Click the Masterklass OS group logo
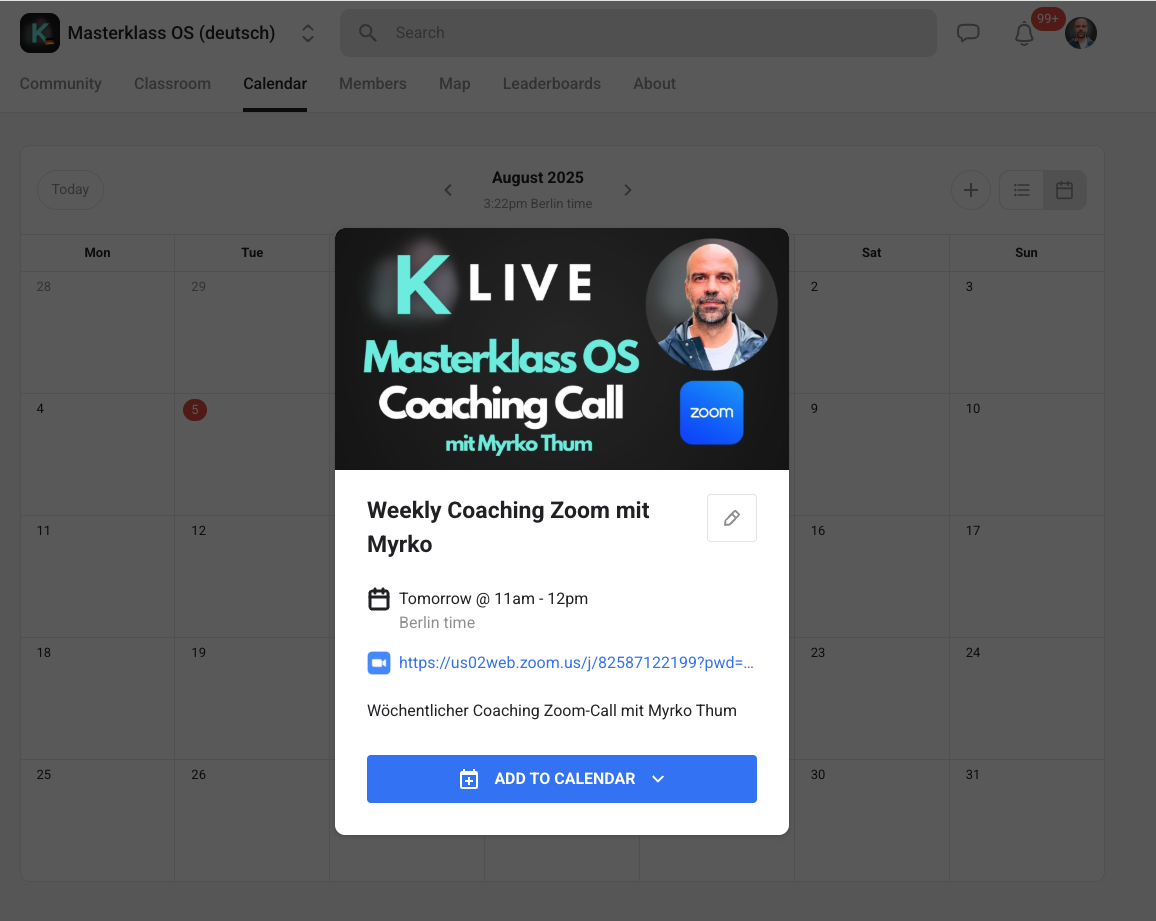Image resolution: width=1156 pixels, height=921 pixels. (x=40, y=33)
